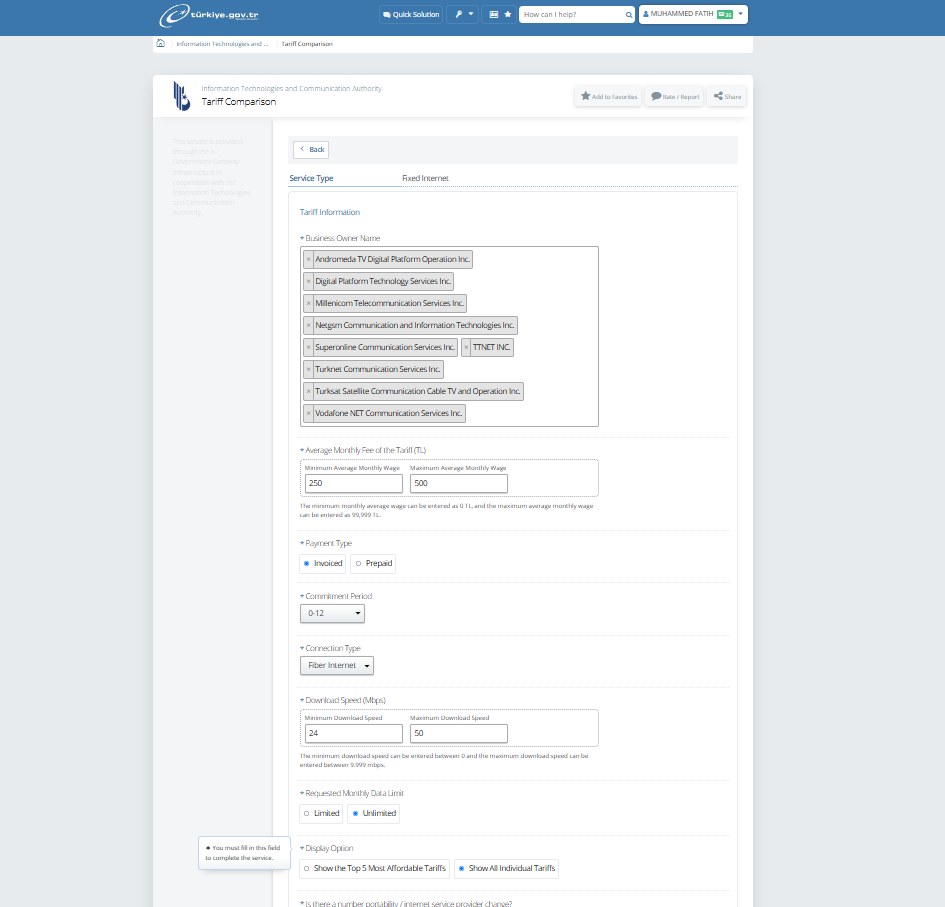The width and height of the screenshot is (945, 907).
Task: Remove Turknet Communication Services Inc. tag
Action: coord(309,369)
